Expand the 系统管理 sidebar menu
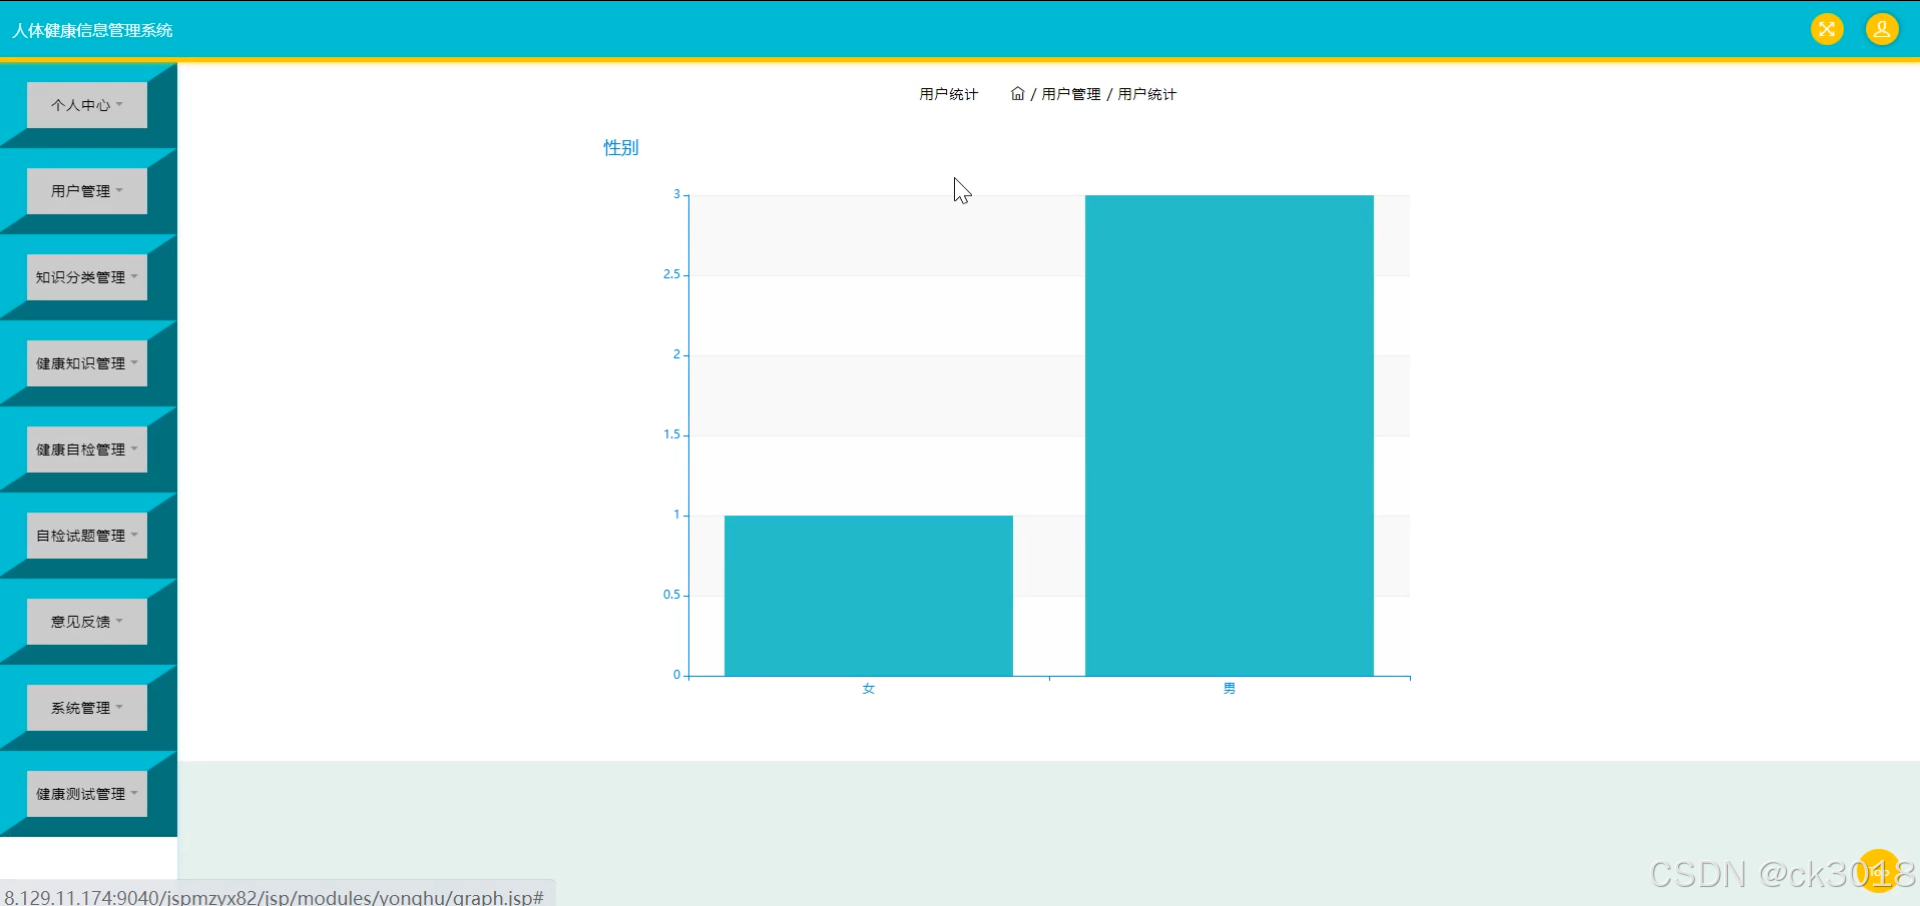 [x=87, y=707]
